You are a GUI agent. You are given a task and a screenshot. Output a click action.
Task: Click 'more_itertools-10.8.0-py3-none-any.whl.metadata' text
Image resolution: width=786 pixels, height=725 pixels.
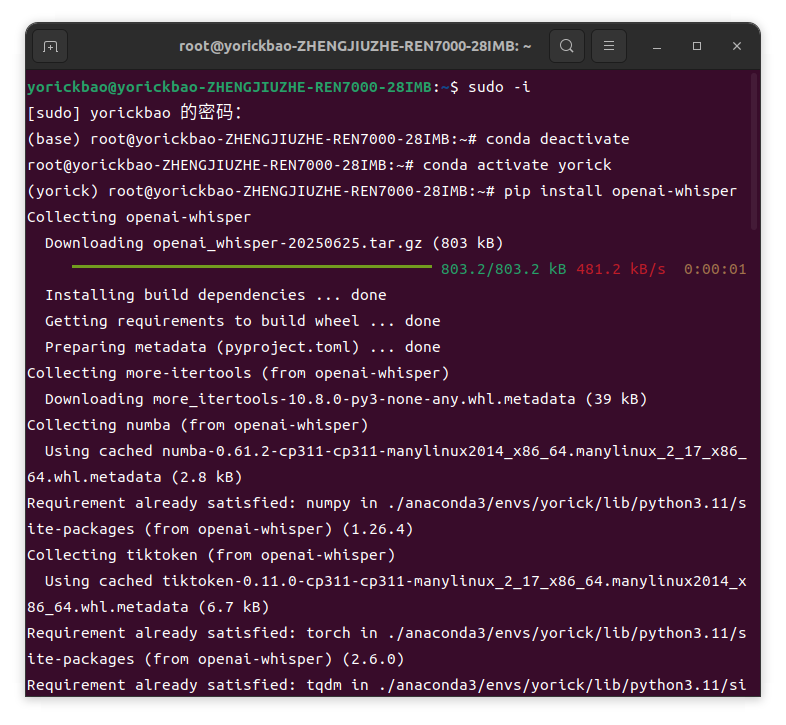364,399
